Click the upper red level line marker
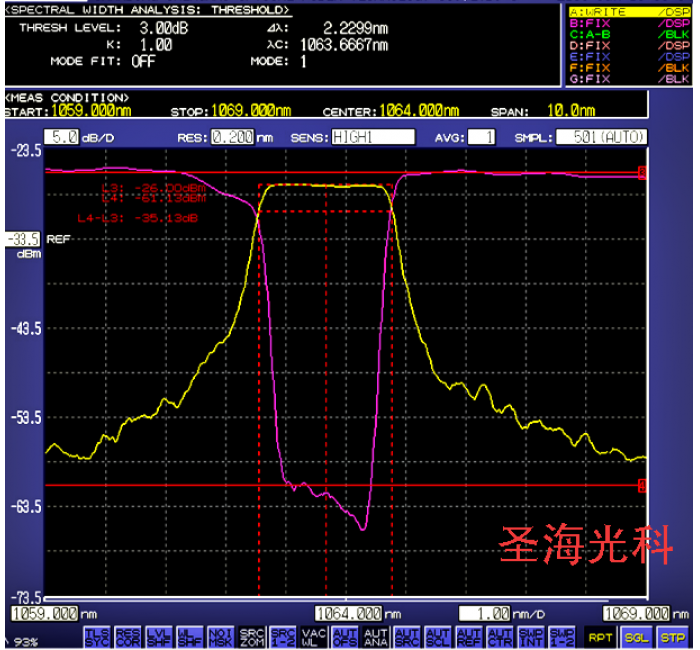 tap(642, 173)
